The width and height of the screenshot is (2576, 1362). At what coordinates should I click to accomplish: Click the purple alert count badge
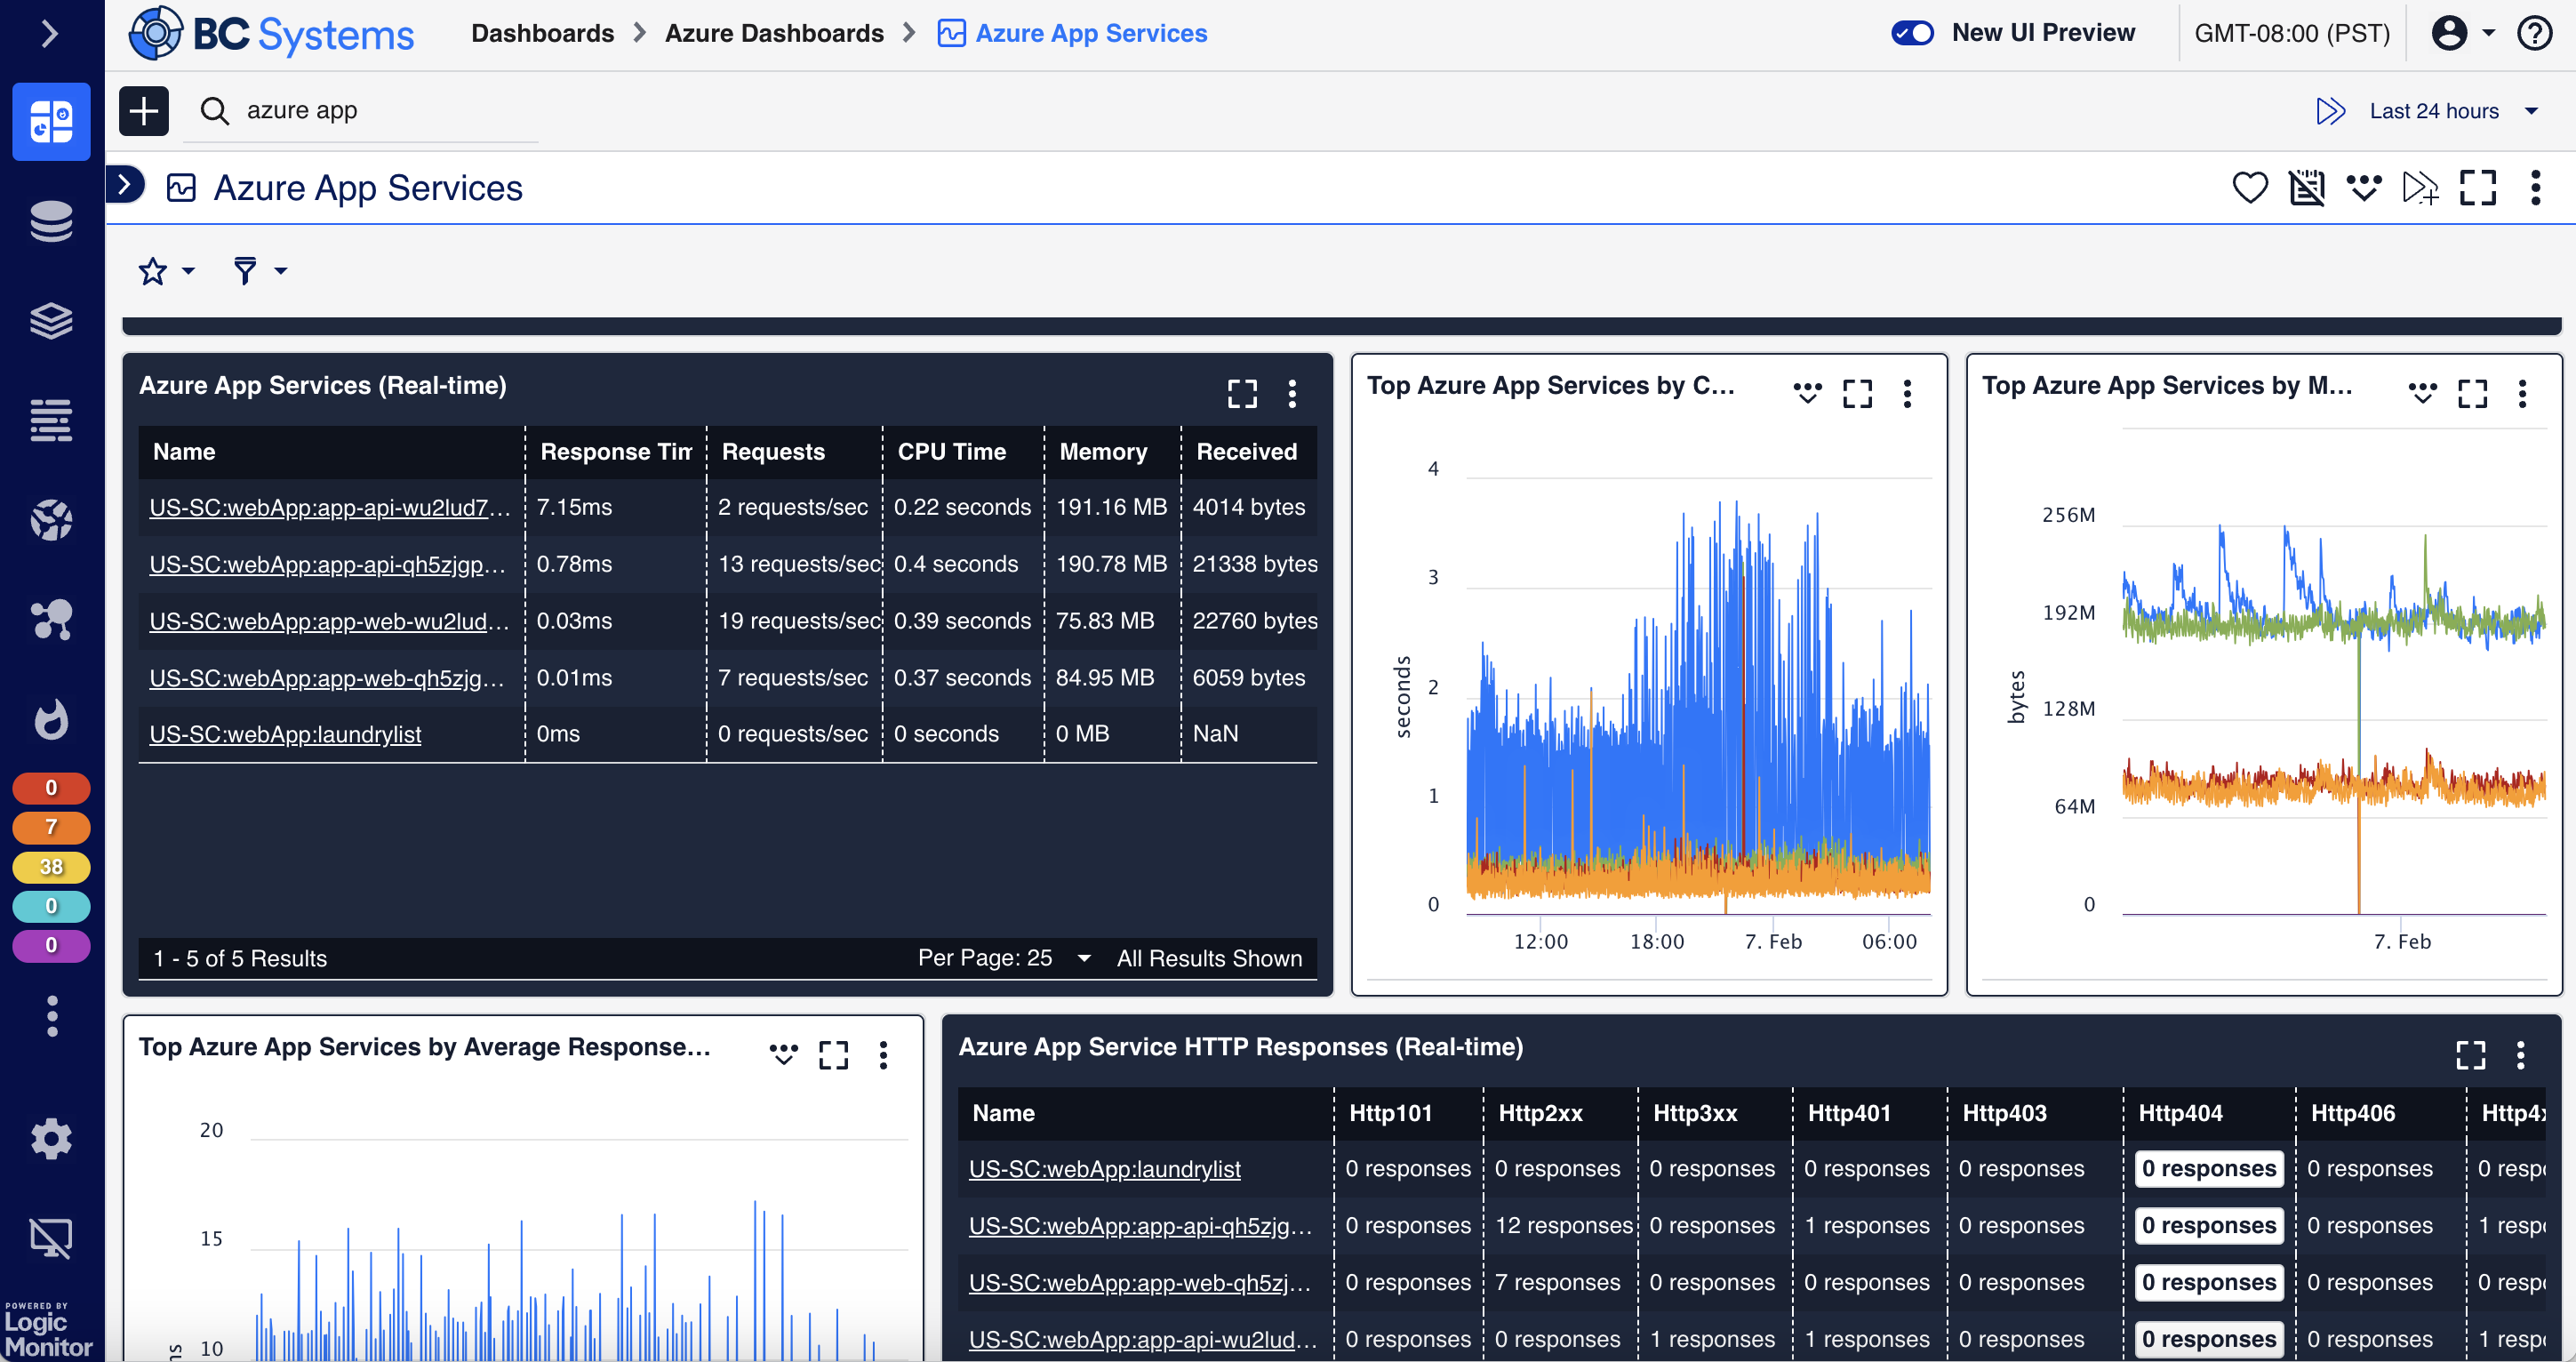pyautogui.click(x=51, y=945)
